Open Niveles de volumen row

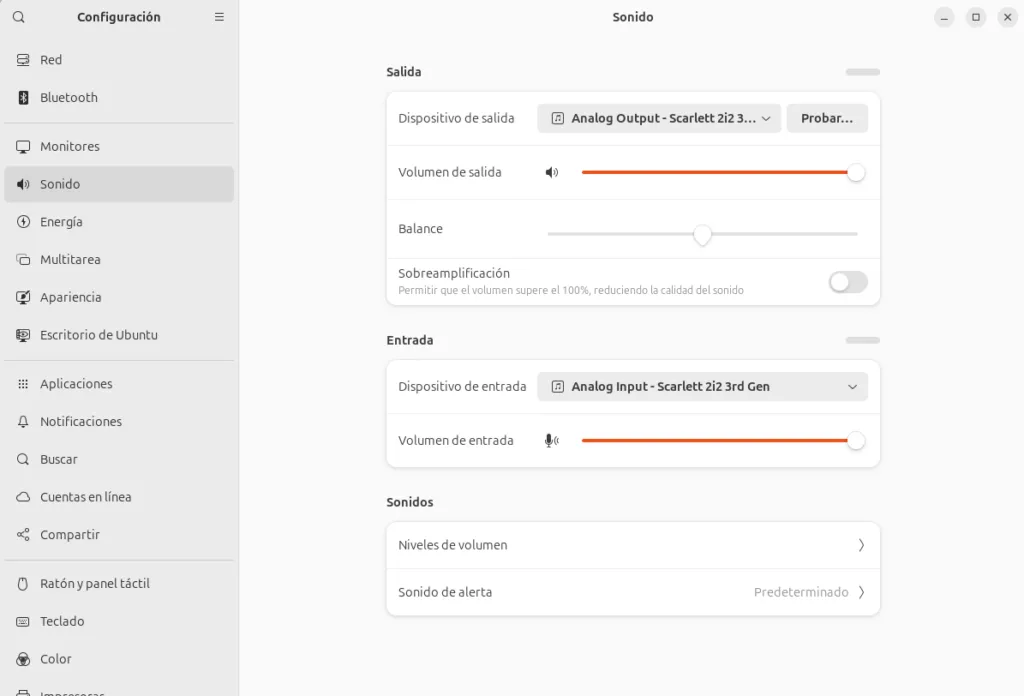pyautogui.click(x=633, y=545)
